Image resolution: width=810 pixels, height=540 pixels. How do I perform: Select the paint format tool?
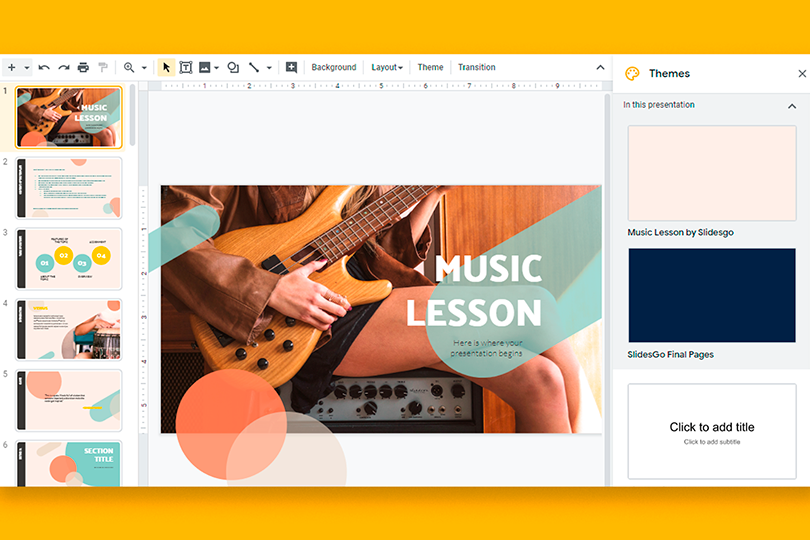coord(103,67)
